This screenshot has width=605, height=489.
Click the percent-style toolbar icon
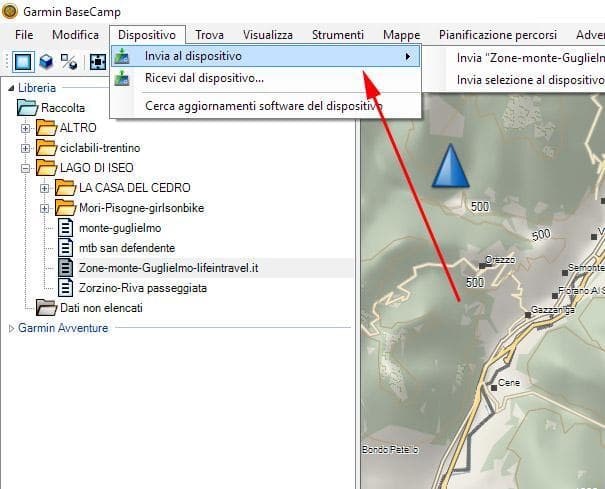(x=69, y=62)
